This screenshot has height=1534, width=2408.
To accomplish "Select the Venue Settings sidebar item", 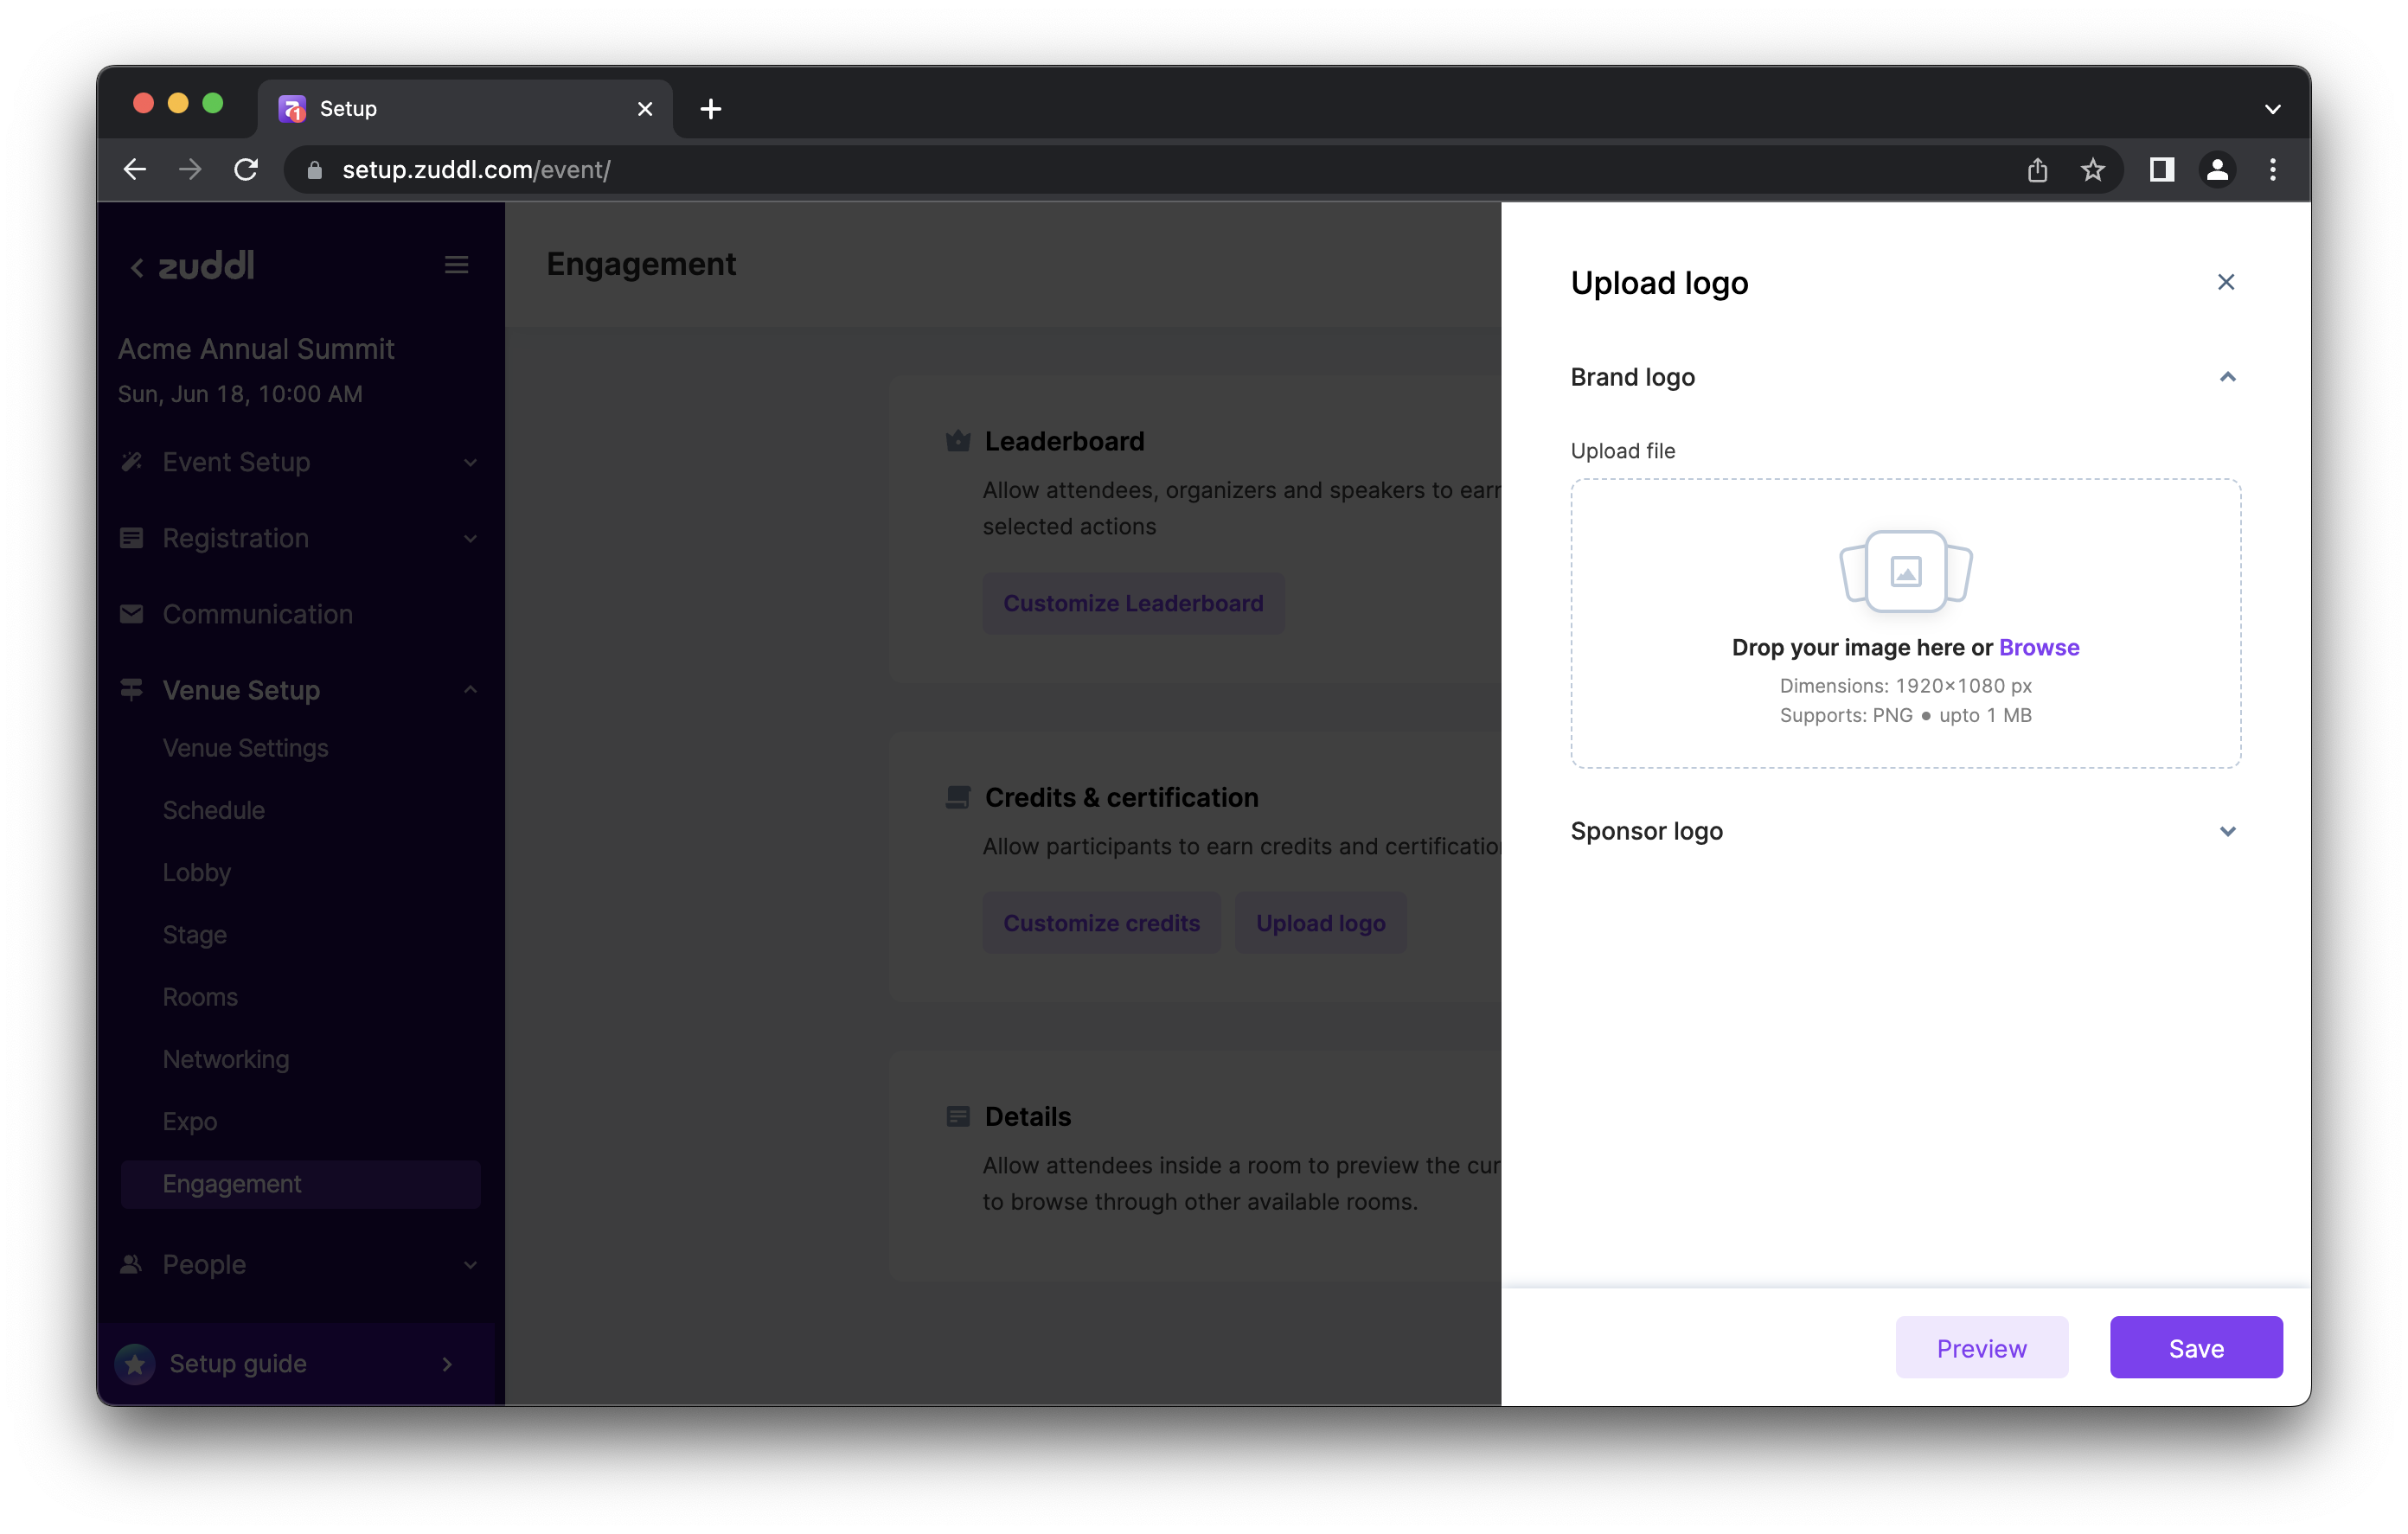I will pyautogui.click(x=246, y=746).
